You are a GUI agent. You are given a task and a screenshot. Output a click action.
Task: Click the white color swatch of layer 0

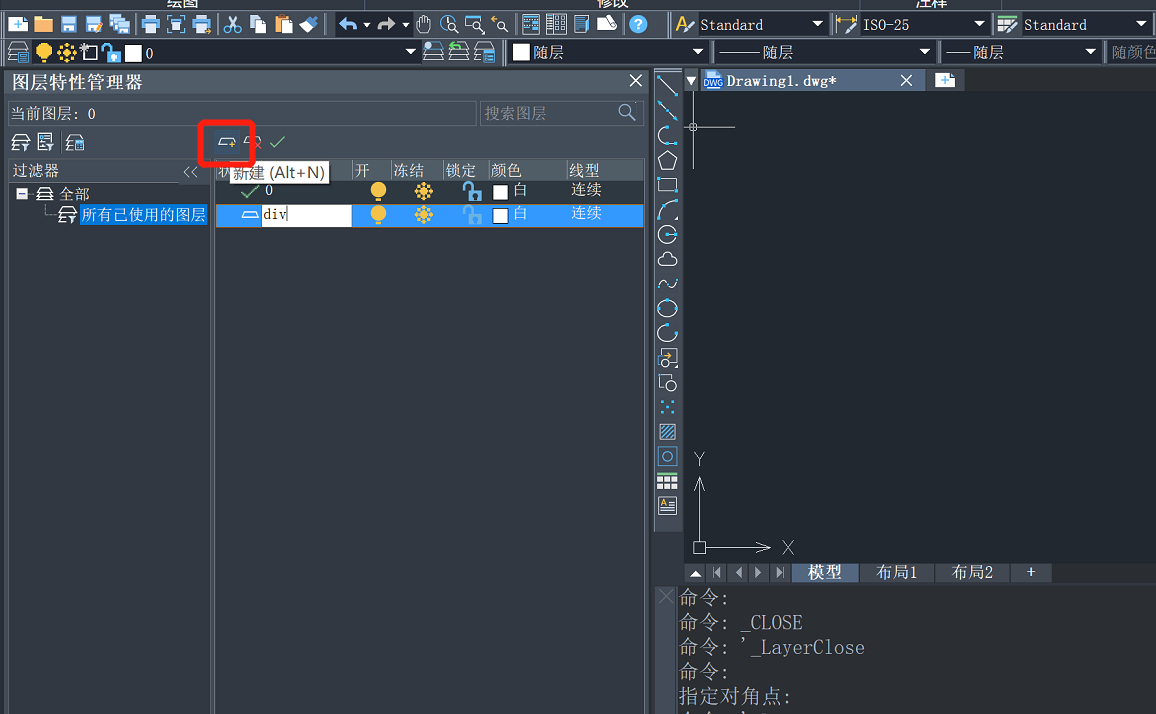click(500, 191)
